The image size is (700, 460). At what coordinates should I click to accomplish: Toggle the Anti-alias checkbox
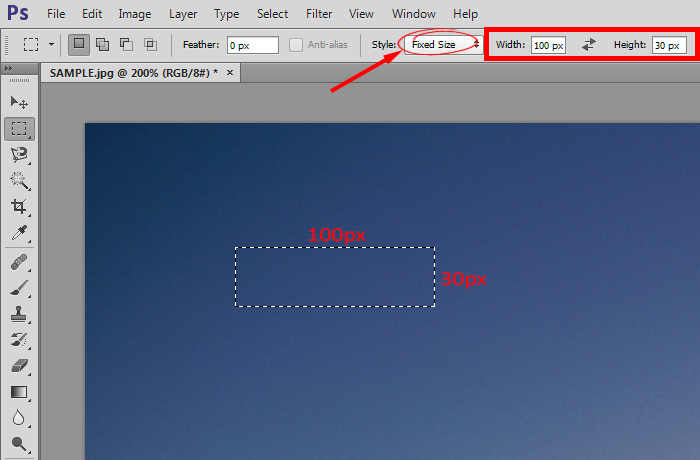(296, 45)
